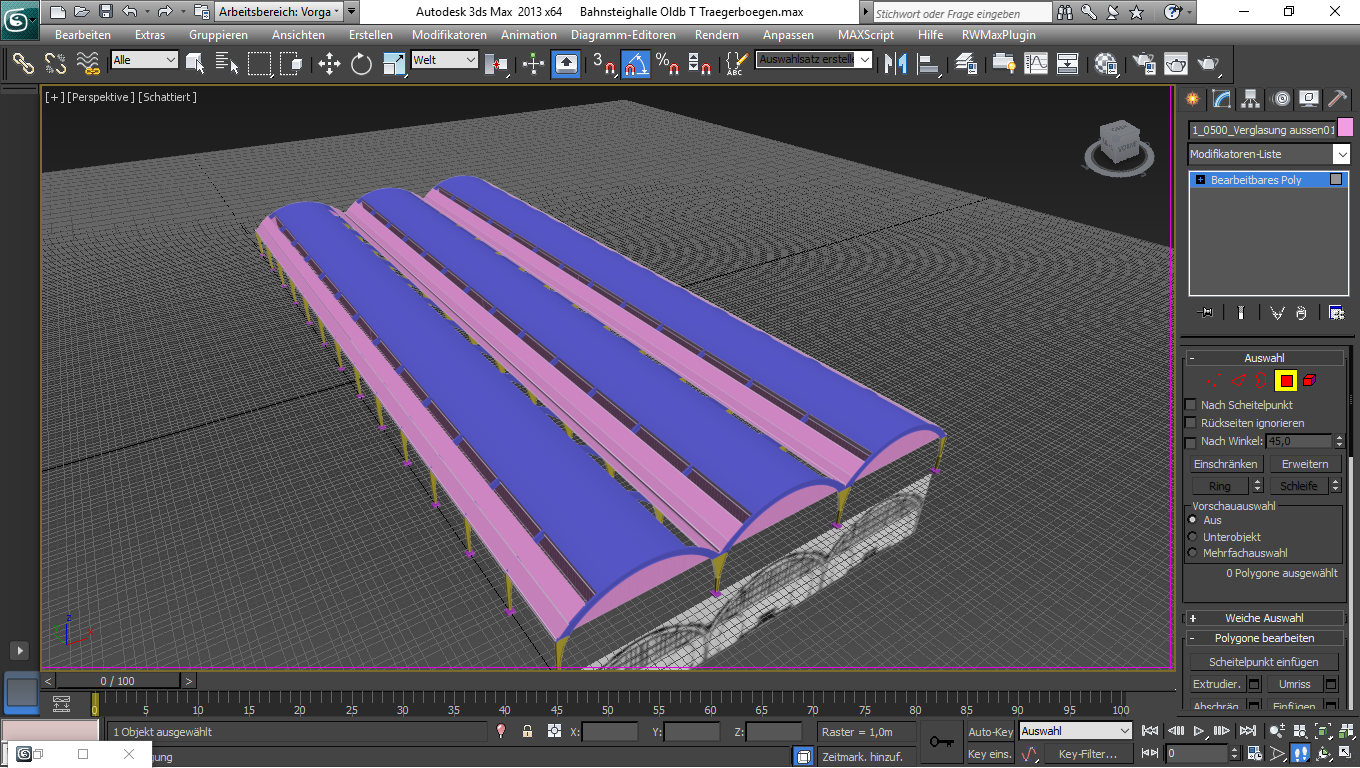Open the Modifikatoren menu
This screenshot has width=1360, height=768.
tap(449, 34)
